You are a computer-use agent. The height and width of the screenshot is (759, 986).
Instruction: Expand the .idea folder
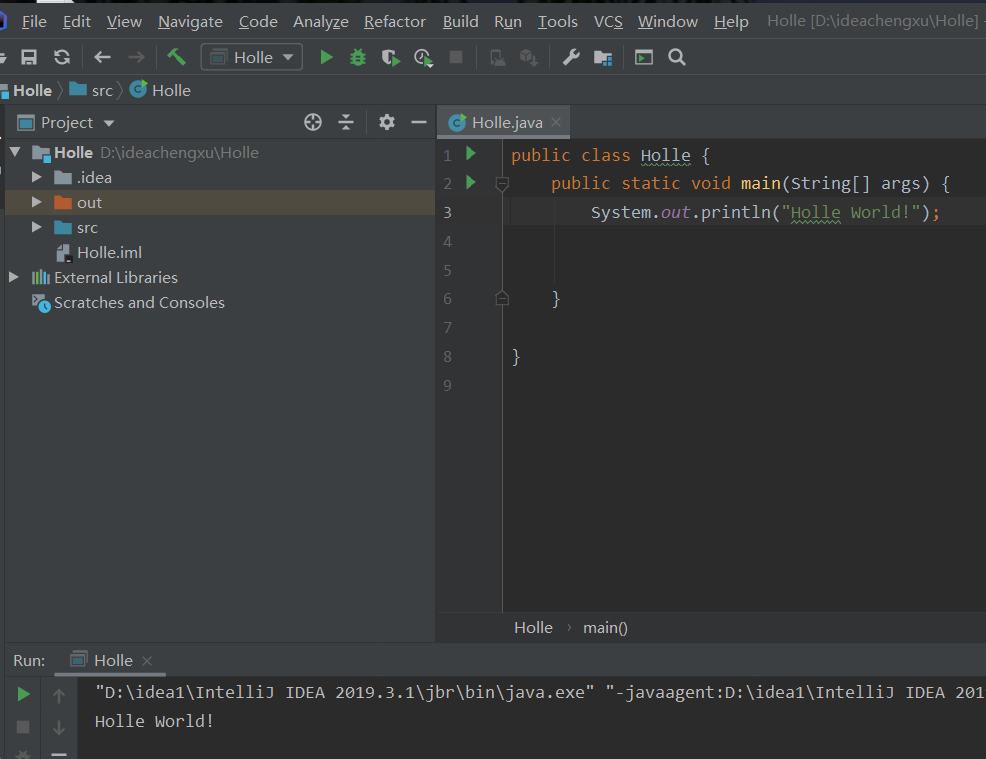coord(36,177)
